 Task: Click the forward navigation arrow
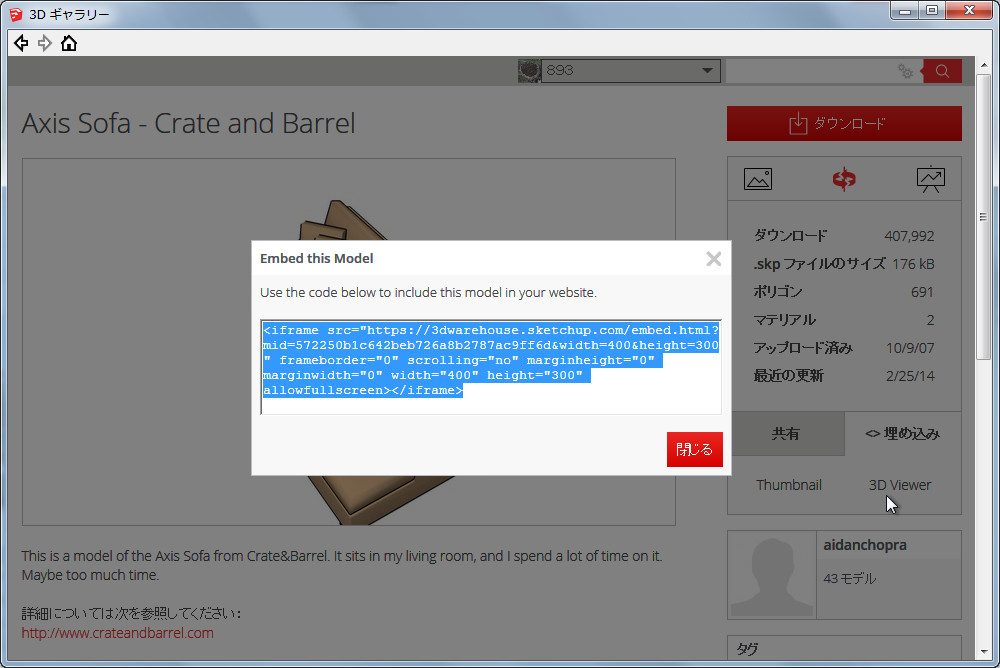click(45, 43)
